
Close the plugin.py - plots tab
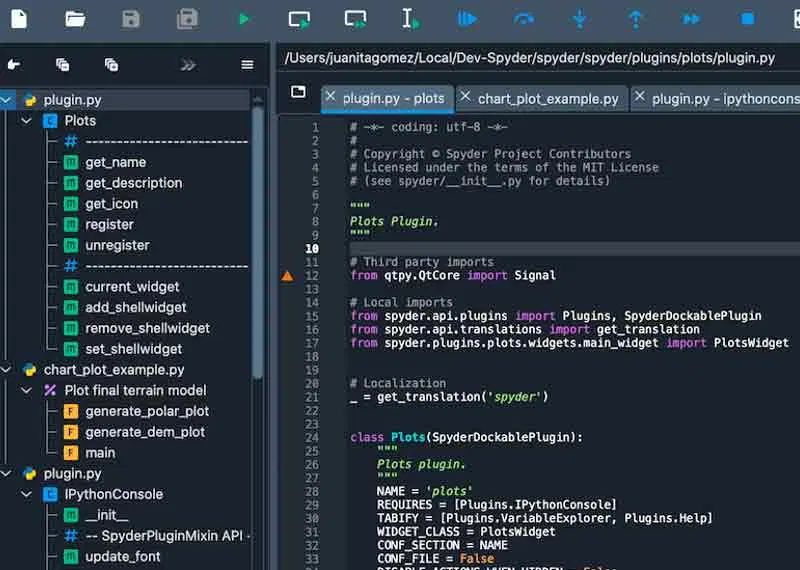tap(331, 96)
